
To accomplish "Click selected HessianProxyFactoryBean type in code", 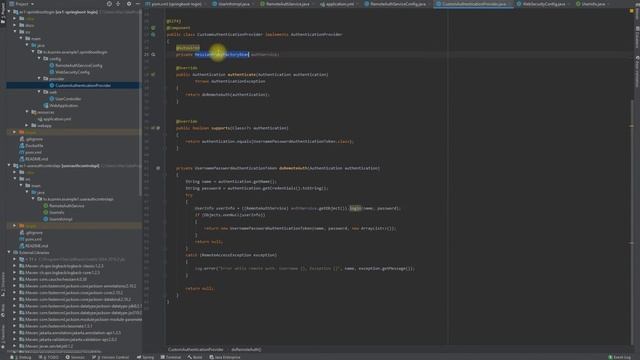I will coord(221,54).
